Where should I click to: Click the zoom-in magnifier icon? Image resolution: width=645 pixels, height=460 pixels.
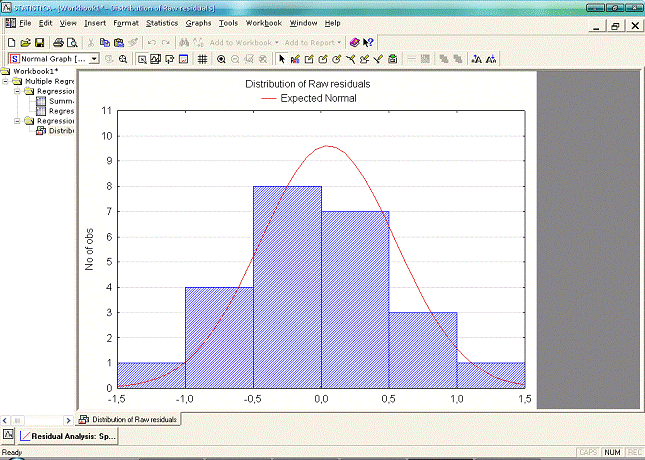pos(221,60)
